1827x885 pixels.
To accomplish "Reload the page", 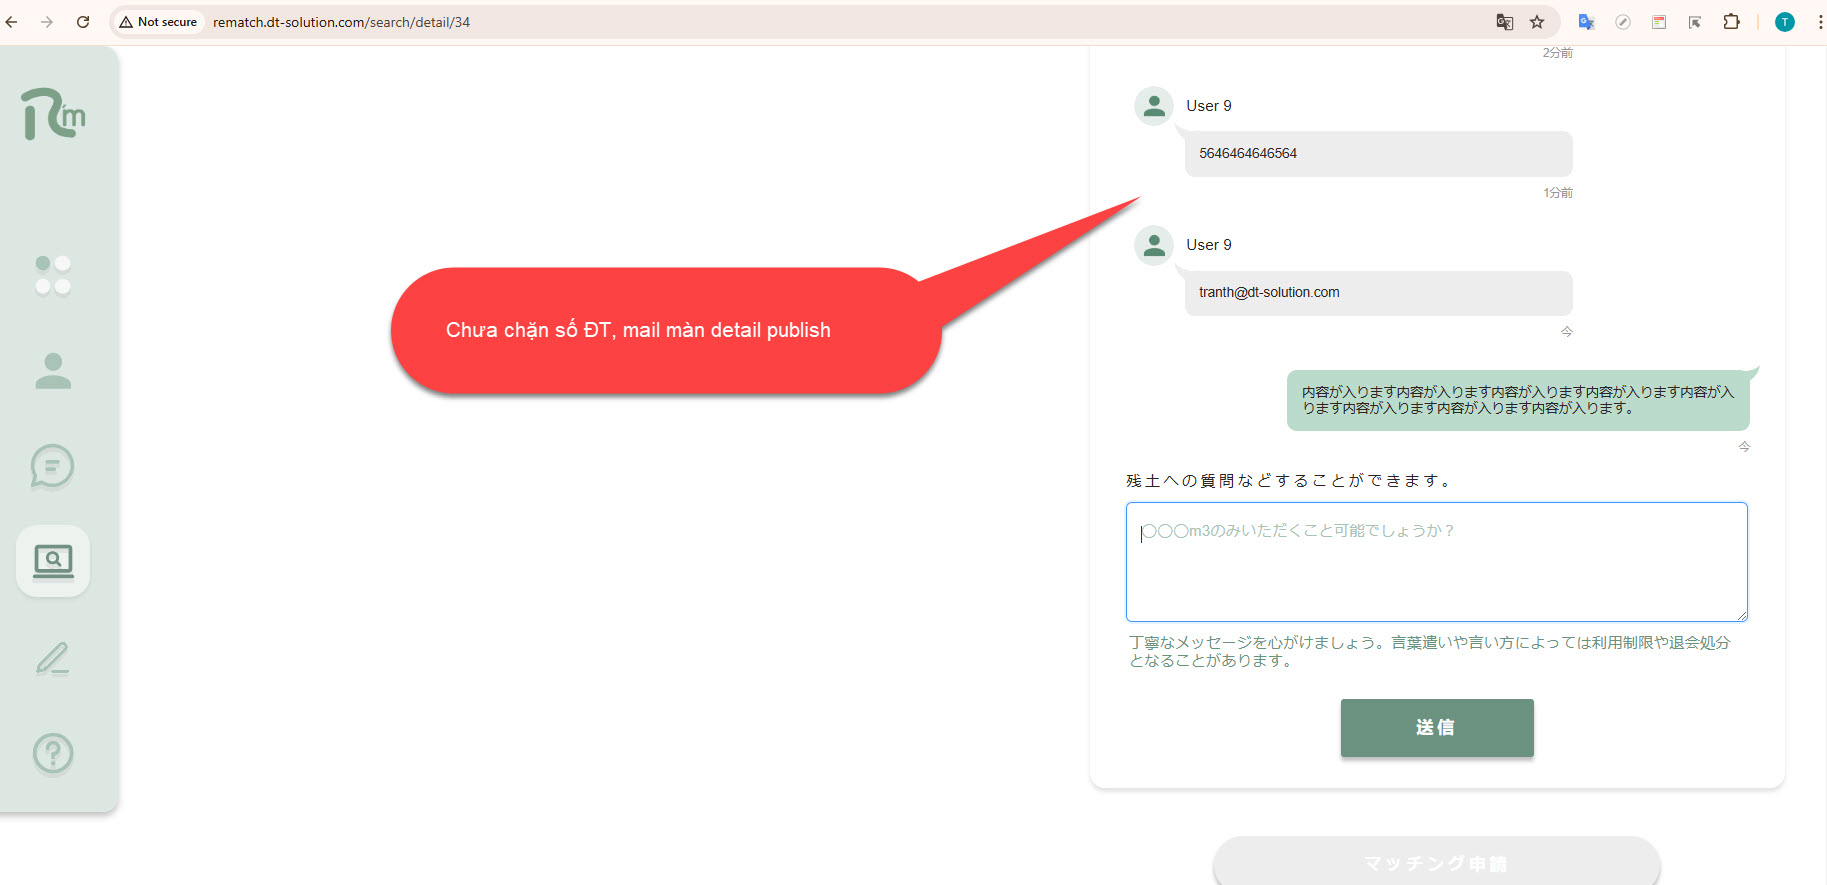I will click(x=83, y=22).
